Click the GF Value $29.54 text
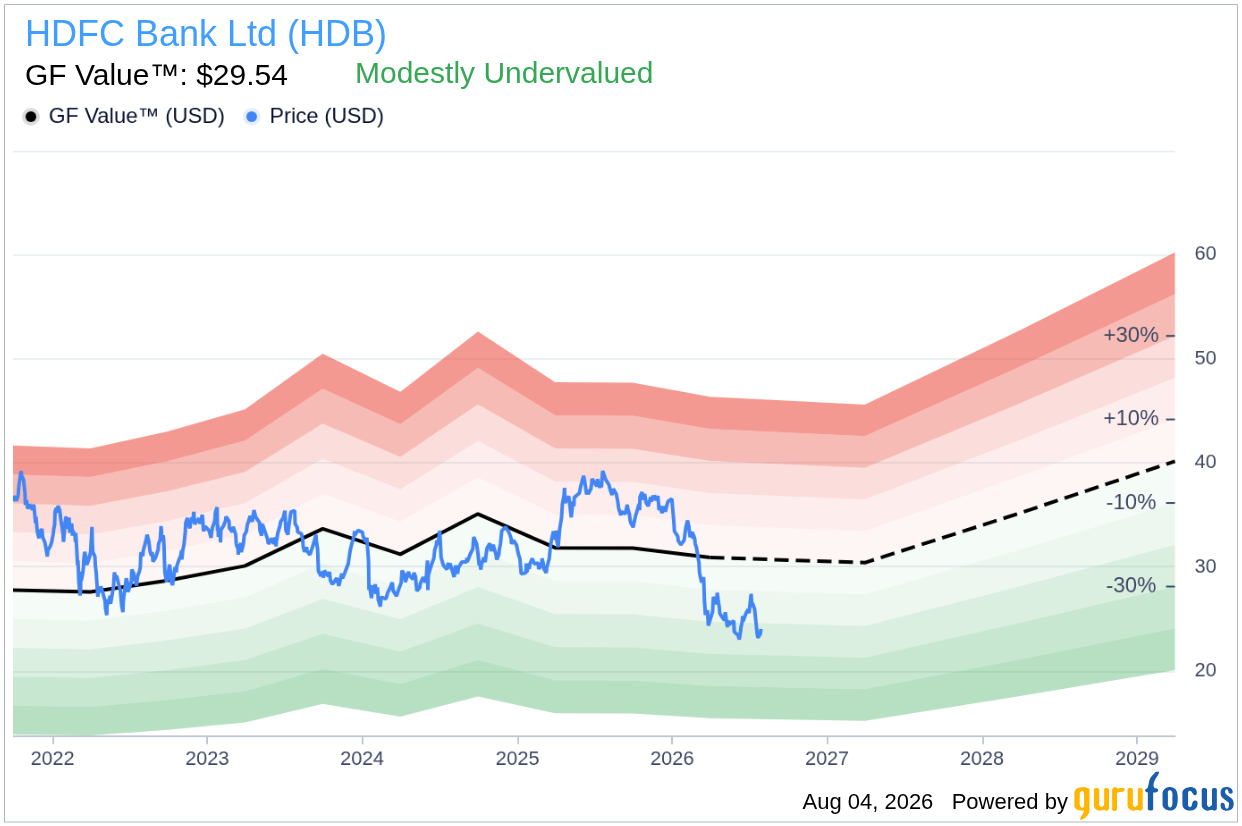The width and height of the screenshot is (1242, 826). (156, 75)
